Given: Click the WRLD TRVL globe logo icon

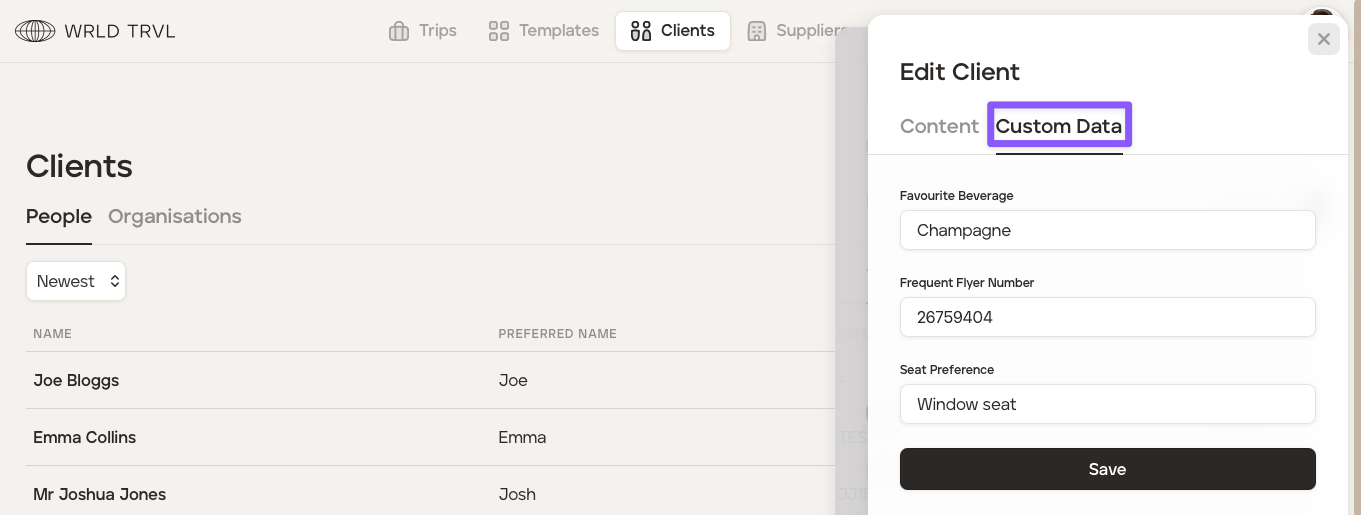Looking at the screenshot, I should tap(35, 31).
